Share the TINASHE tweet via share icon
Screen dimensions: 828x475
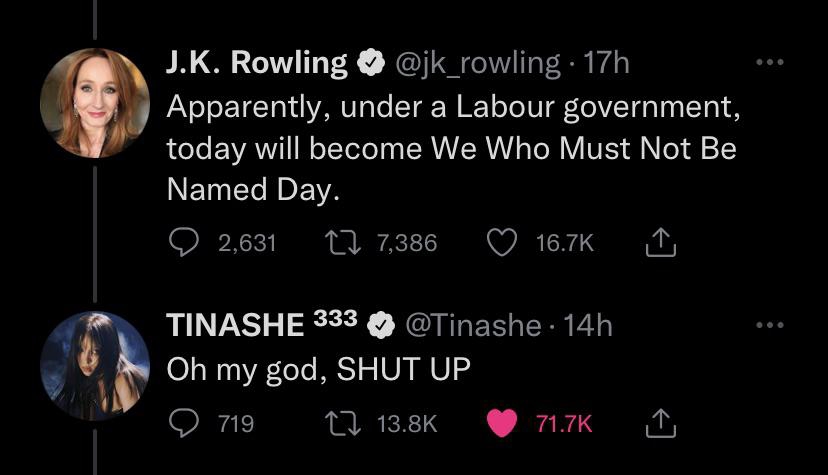662,424
